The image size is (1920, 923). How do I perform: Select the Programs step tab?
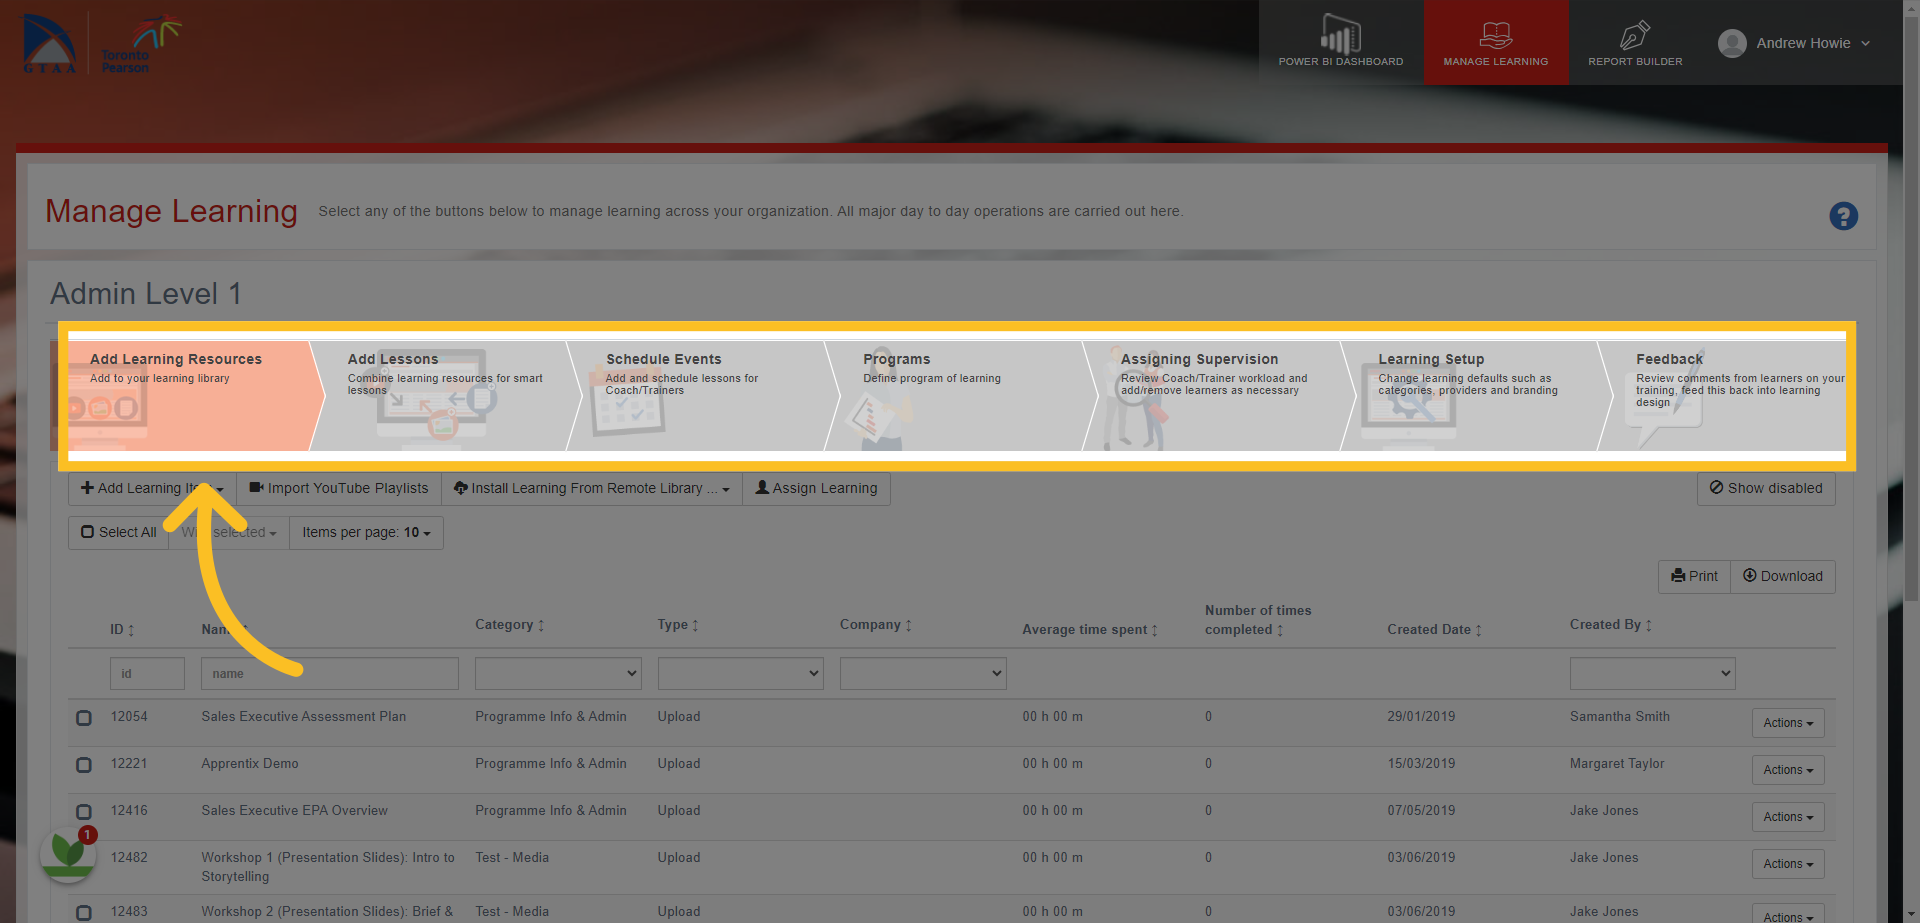pos(960,396)
